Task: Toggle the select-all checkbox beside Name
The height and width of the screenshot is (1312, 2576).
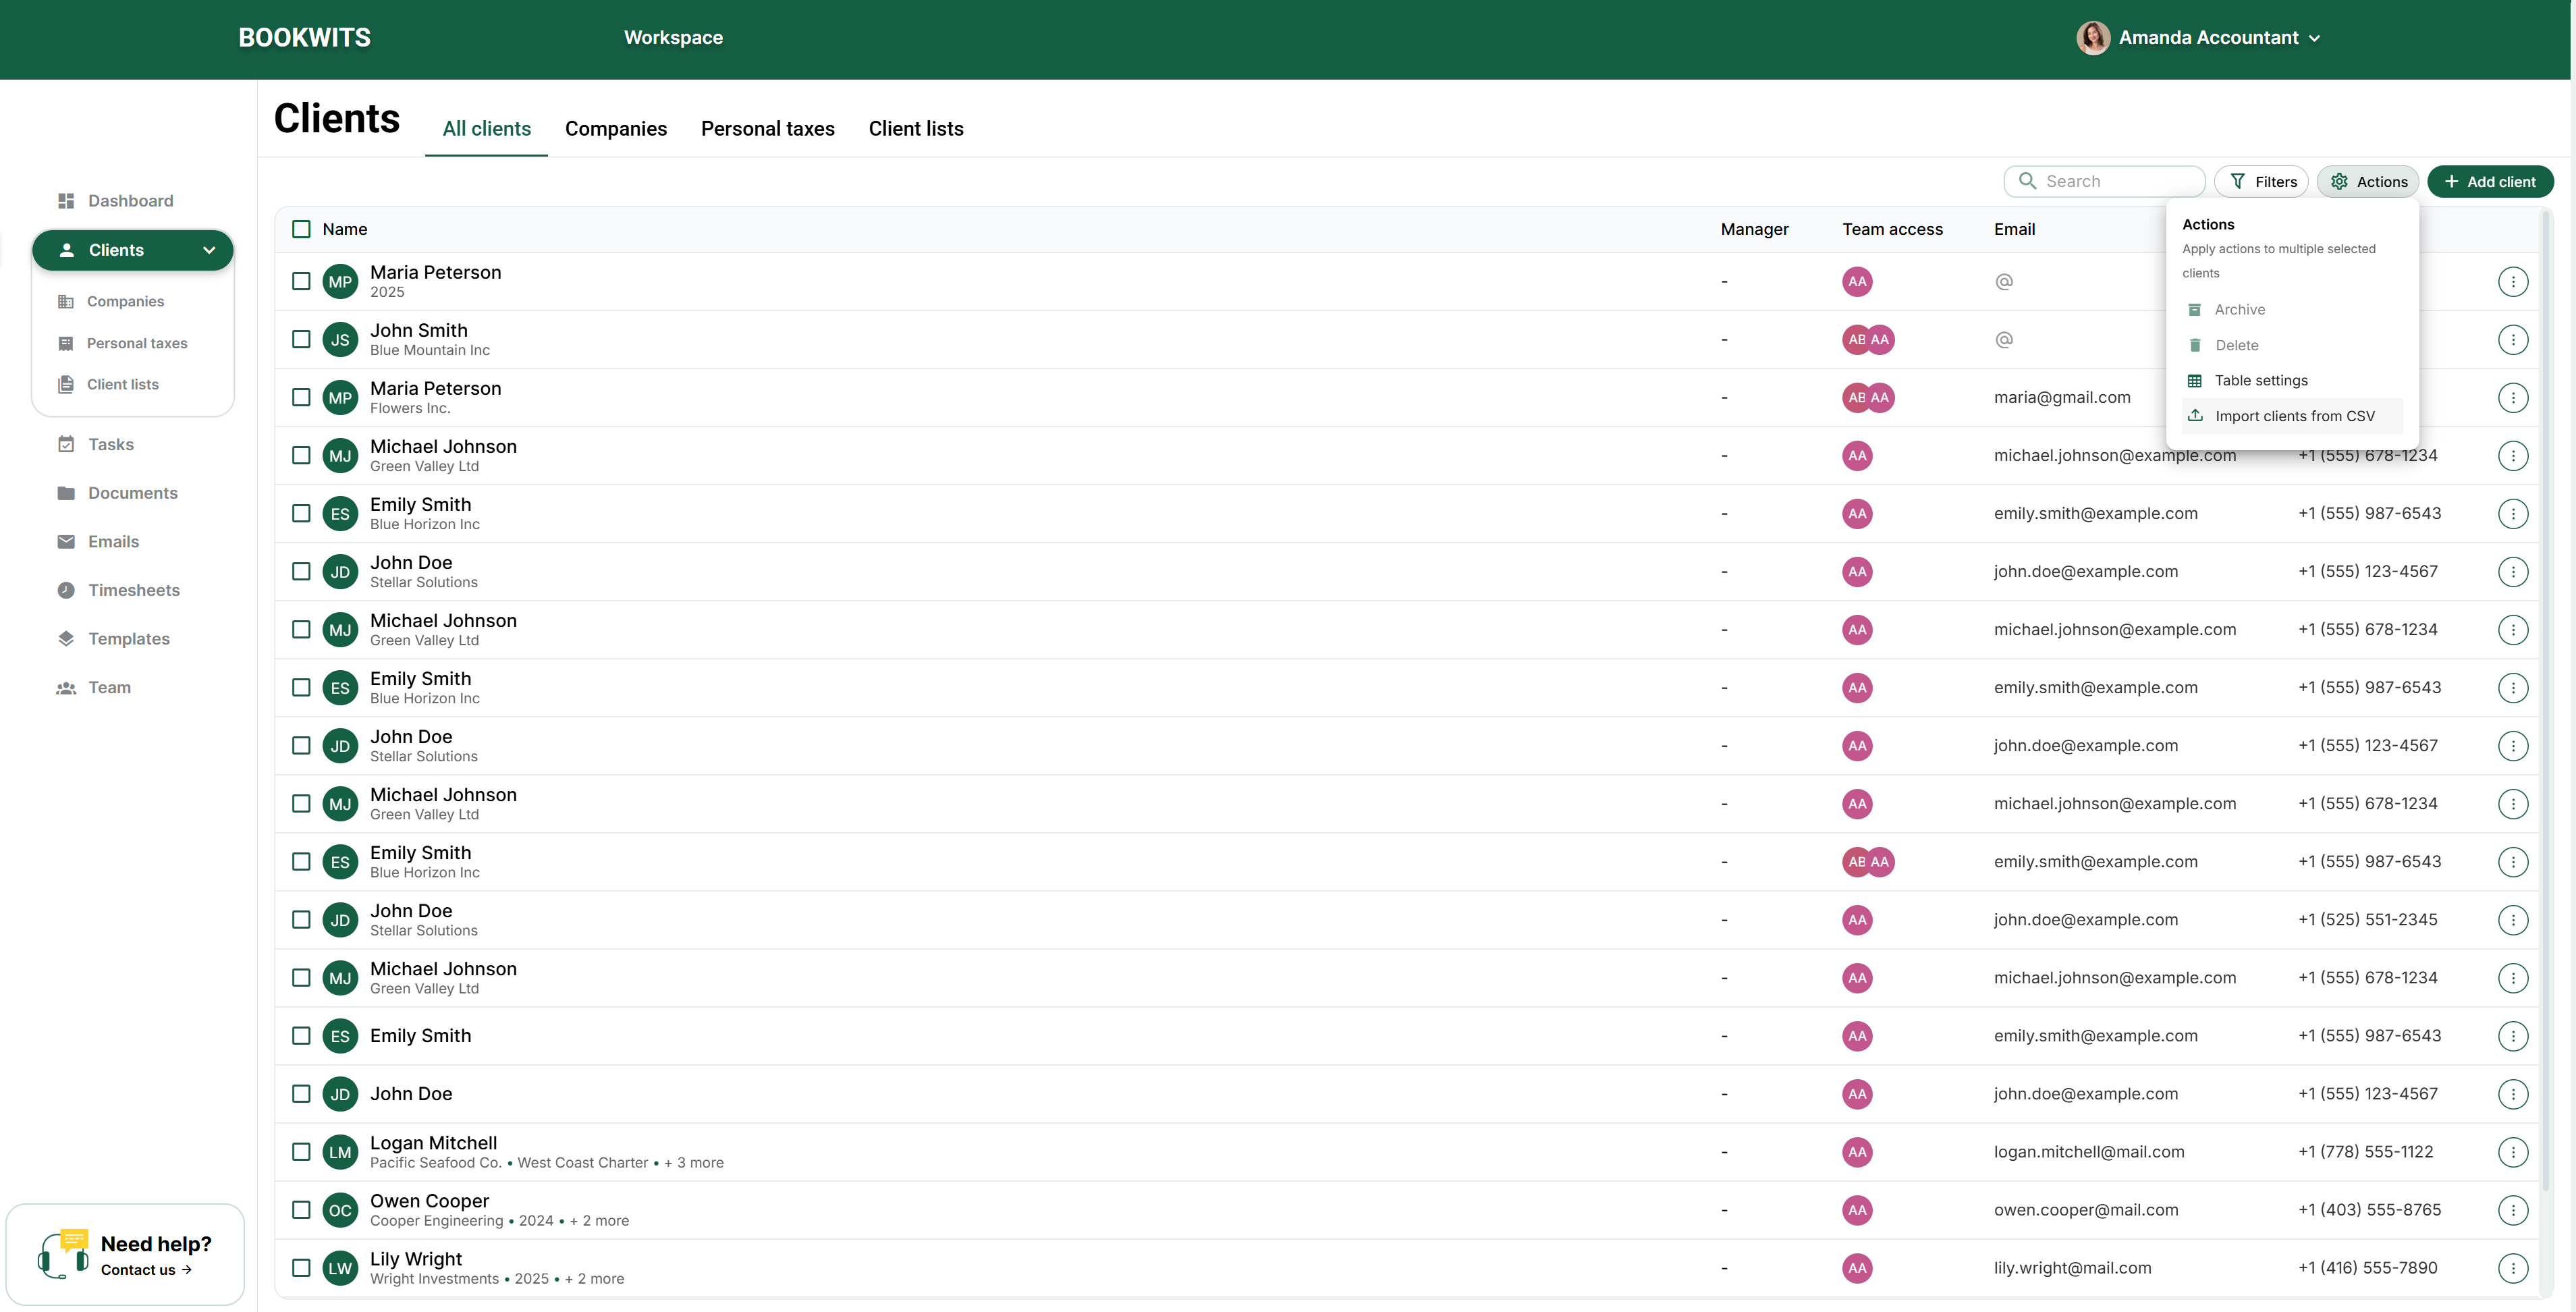Action: click(301, 229)
